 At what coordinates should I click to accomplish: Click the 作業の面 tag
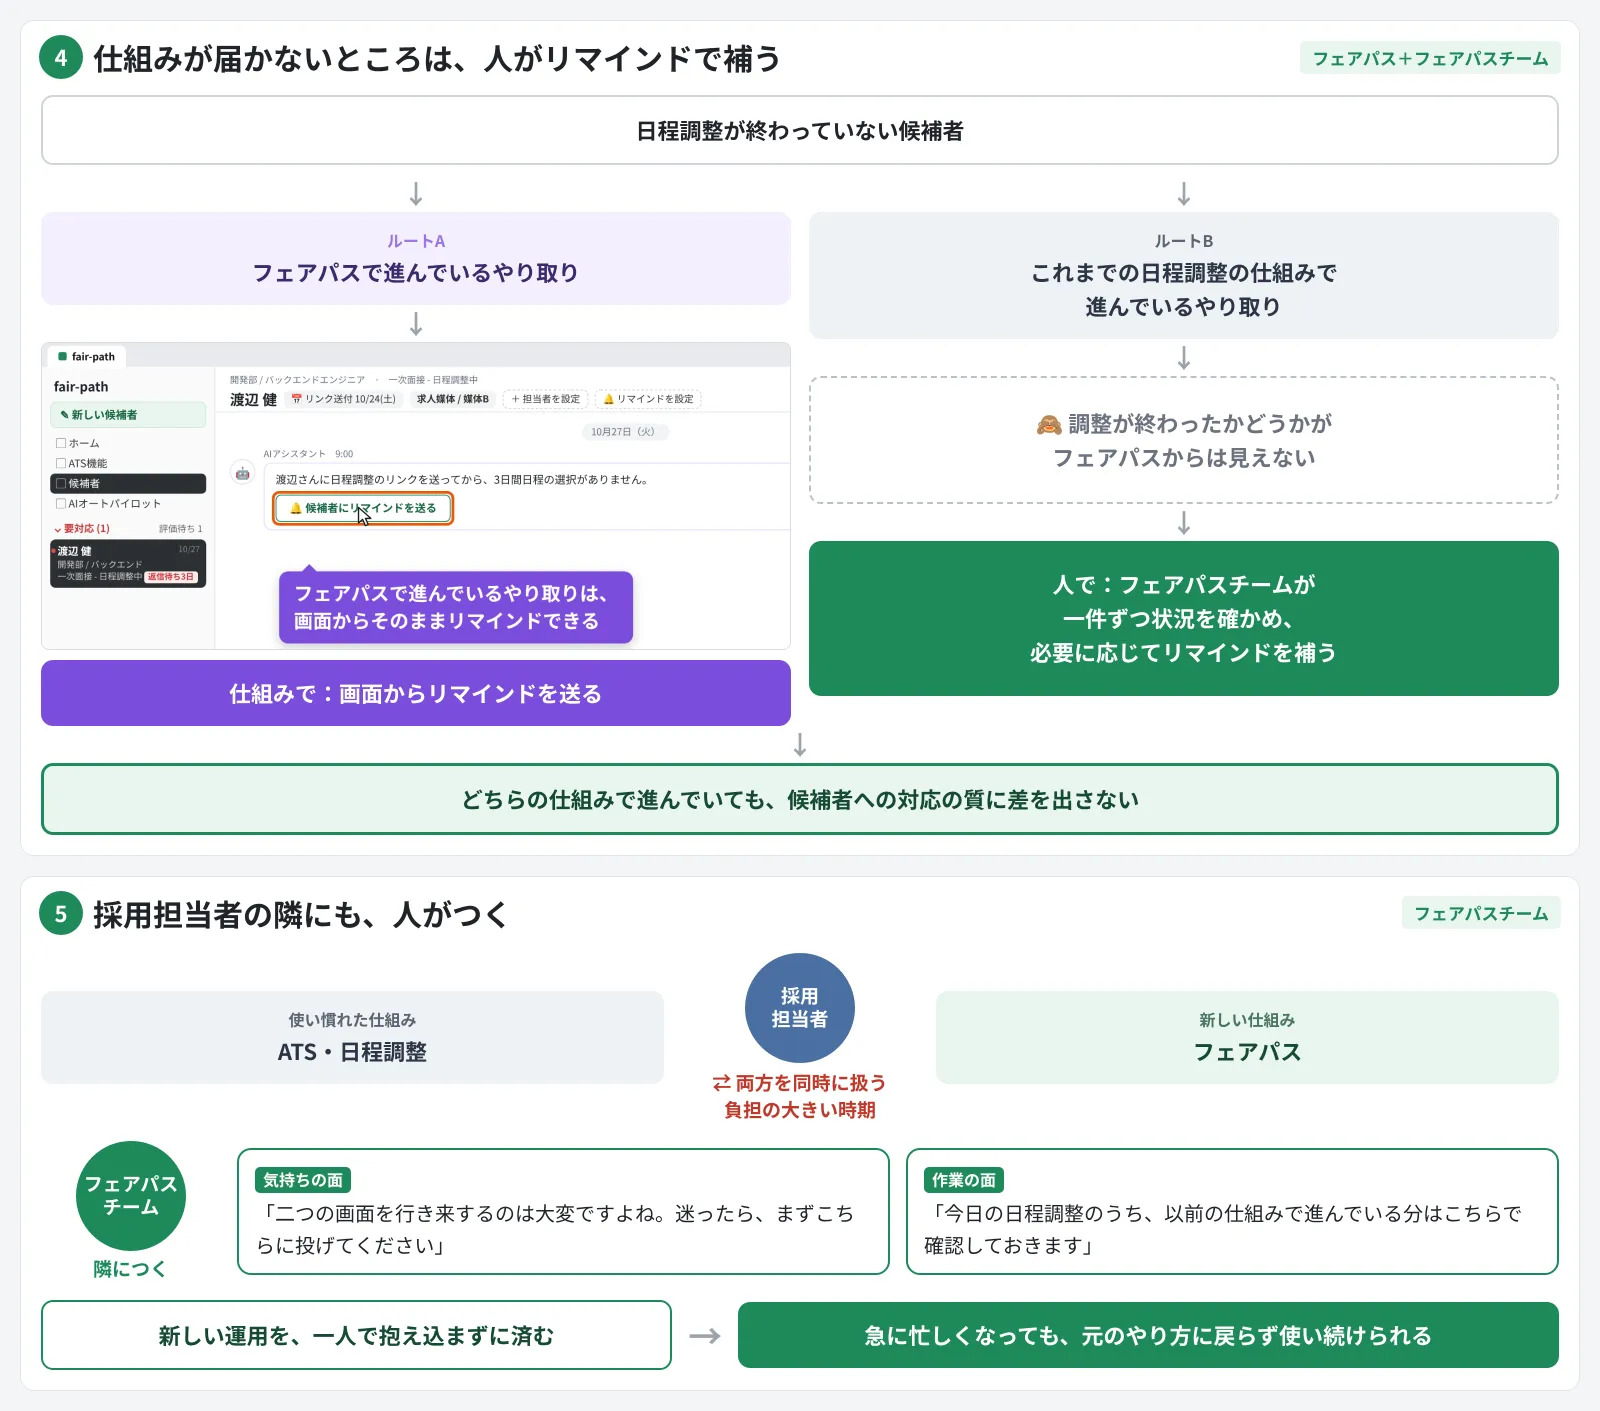(964, 1180)
